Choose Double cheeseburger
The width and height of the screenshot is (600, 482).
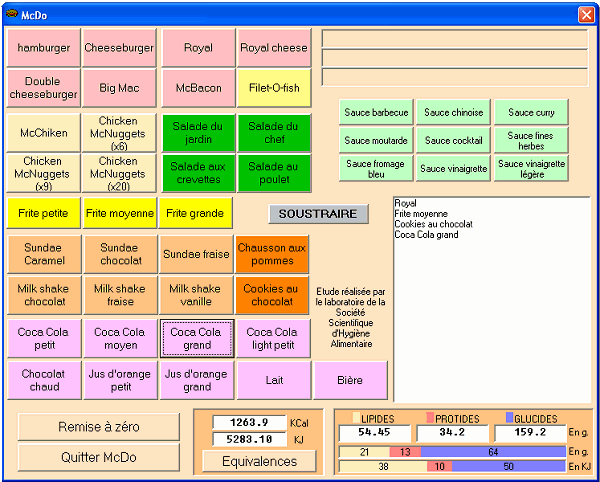tap(44, 88)
